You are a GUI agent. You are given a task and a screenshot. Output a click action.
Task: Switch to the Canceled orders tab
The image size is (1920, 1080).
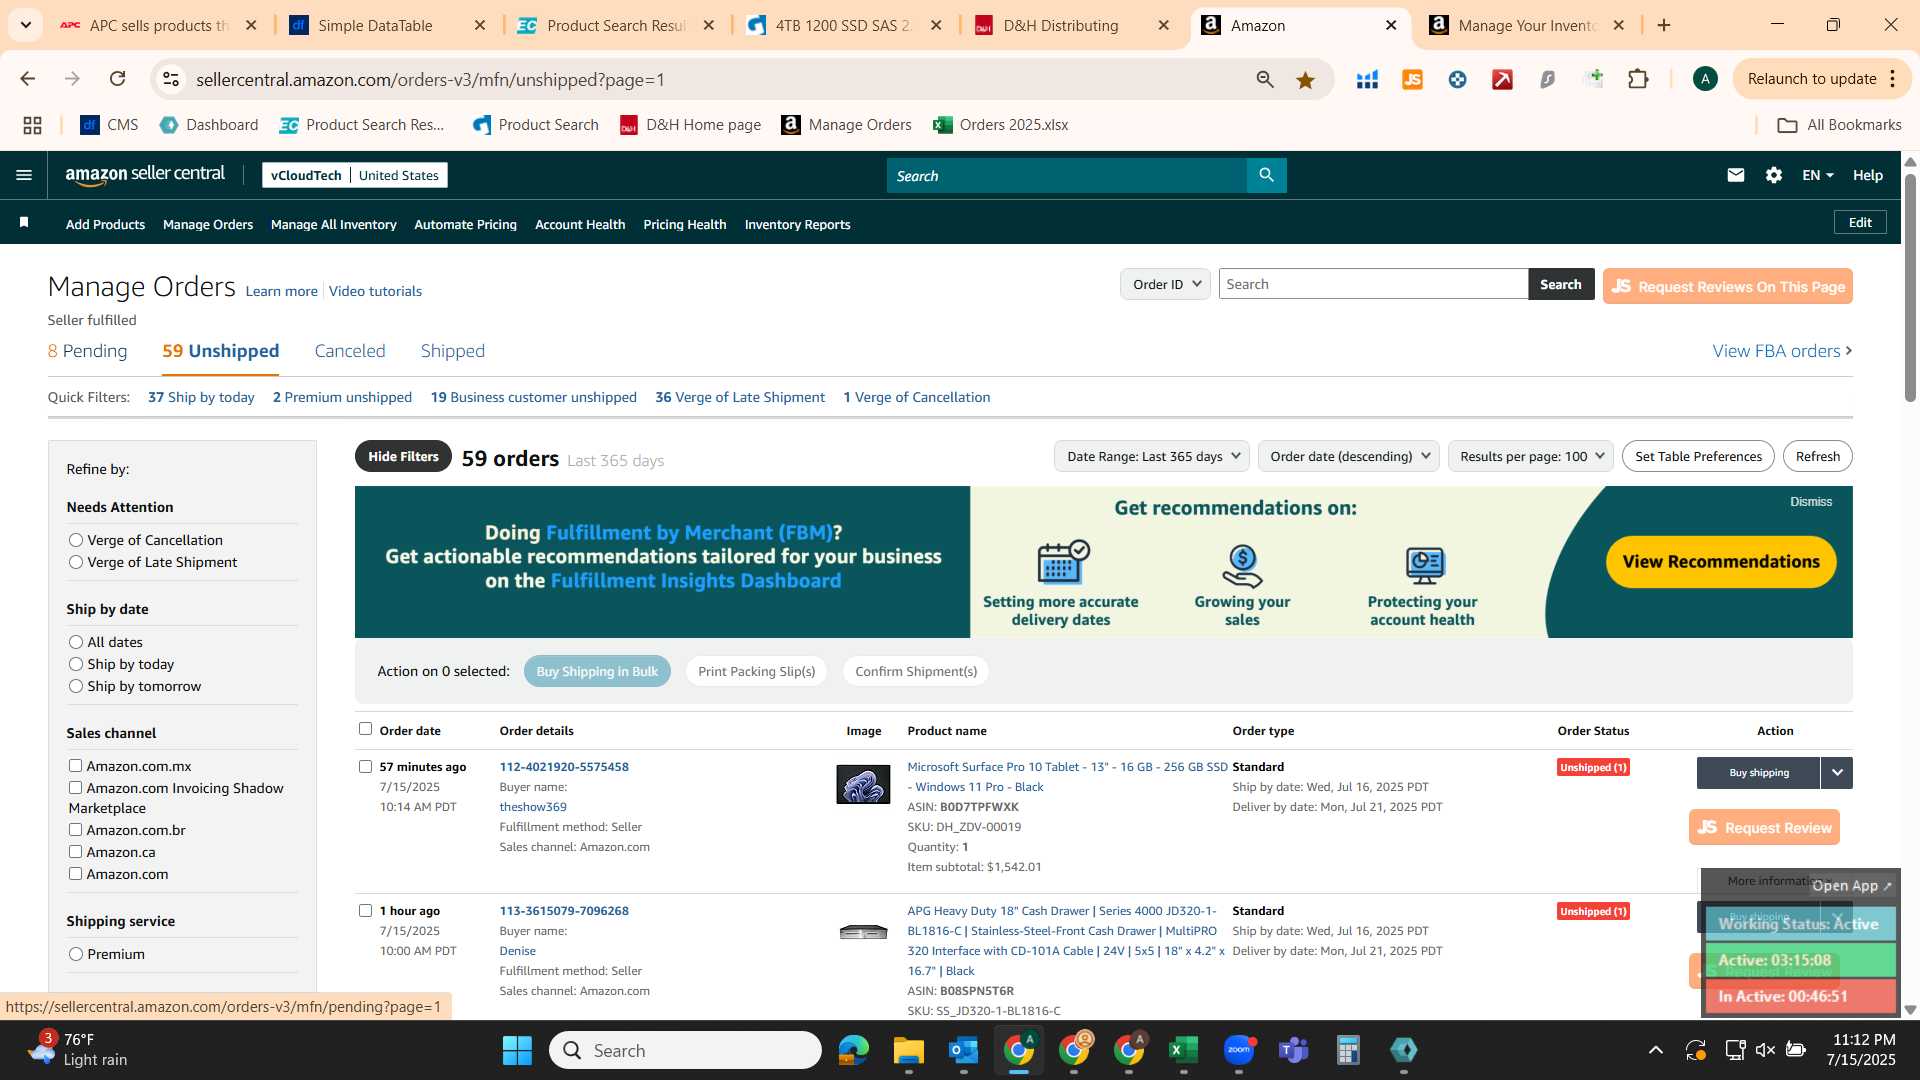click(350, 351)
